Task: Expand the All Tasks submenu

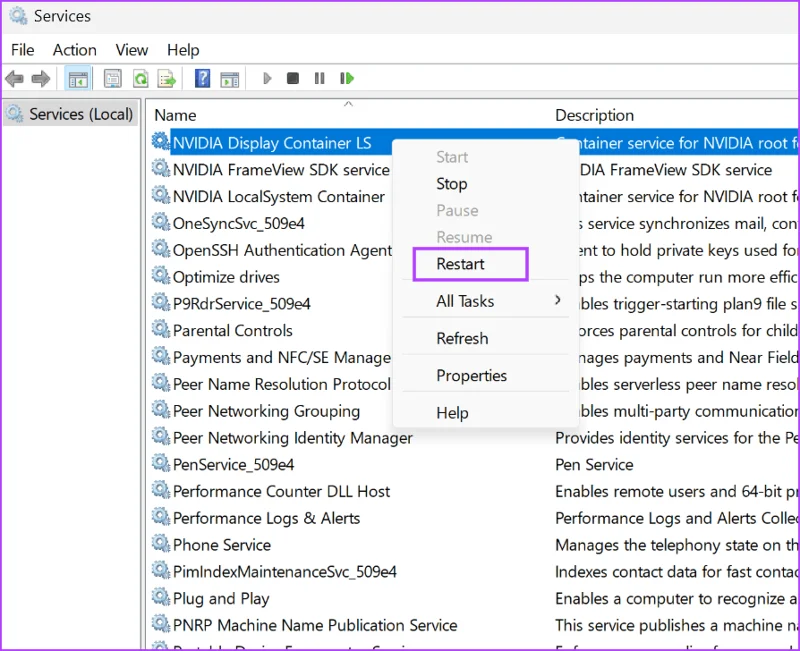Action: tap(485, 301)
